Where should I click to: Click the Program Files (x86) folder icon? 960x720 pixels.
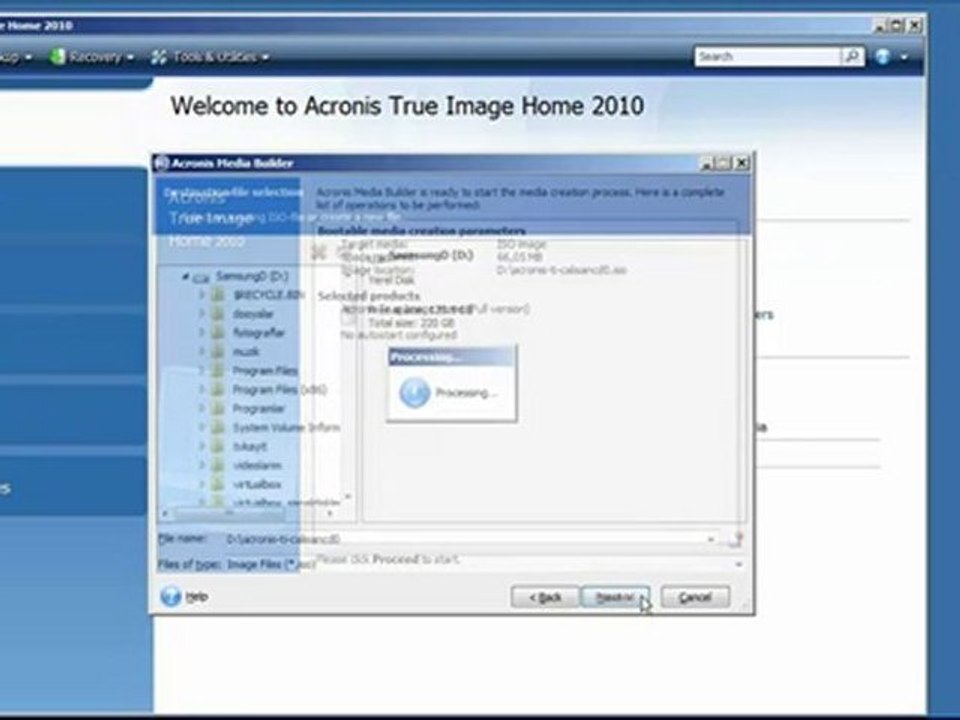pos(219,389)
